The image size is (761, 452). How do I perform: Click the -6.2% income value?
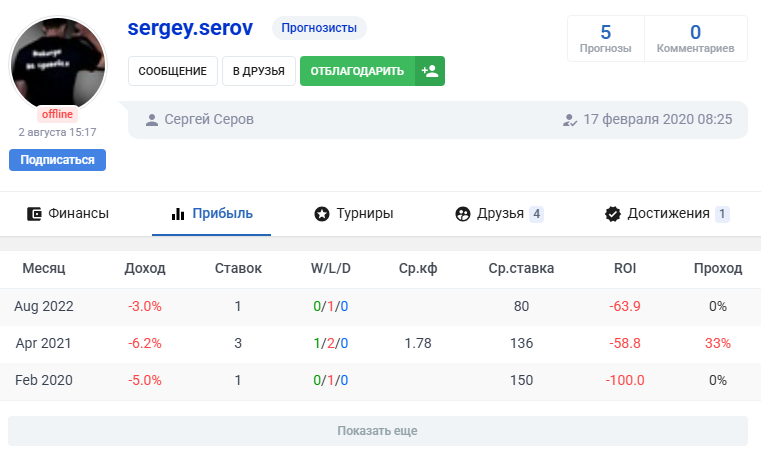pos(145,343)
